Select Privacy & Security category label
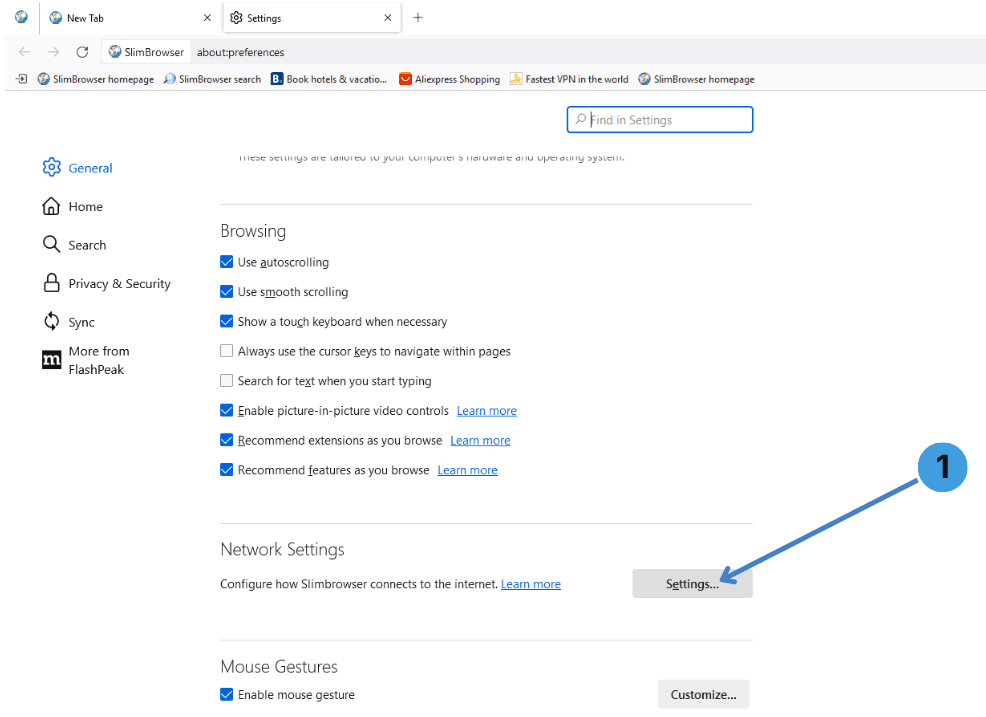Image resolution: width=986 pixels, height=717 pixels. 119,284
